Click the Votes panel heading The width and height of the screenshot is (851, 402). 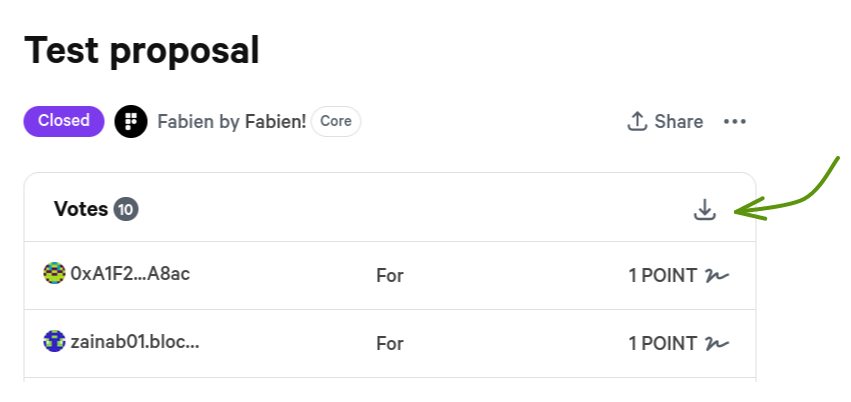coord(80,209)
